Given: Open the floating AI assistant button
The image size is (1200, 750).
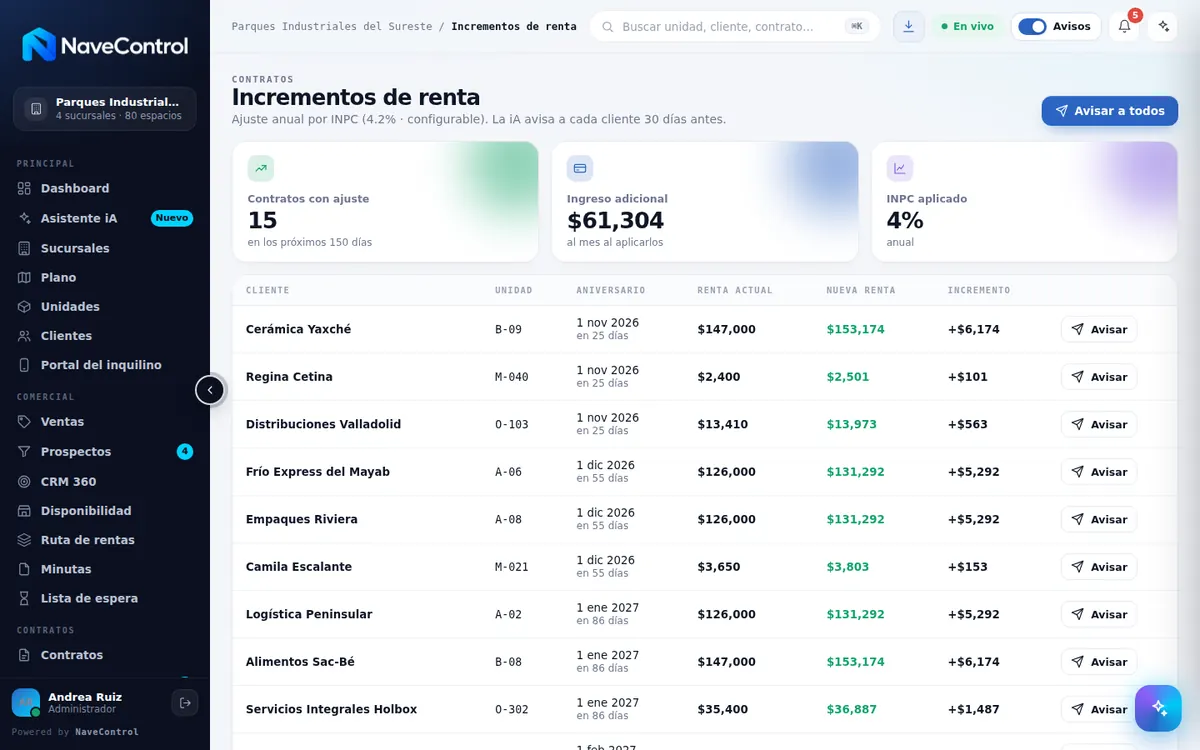Looking at the screenshot, I should pyautogui.click(x=1158, y=708).
